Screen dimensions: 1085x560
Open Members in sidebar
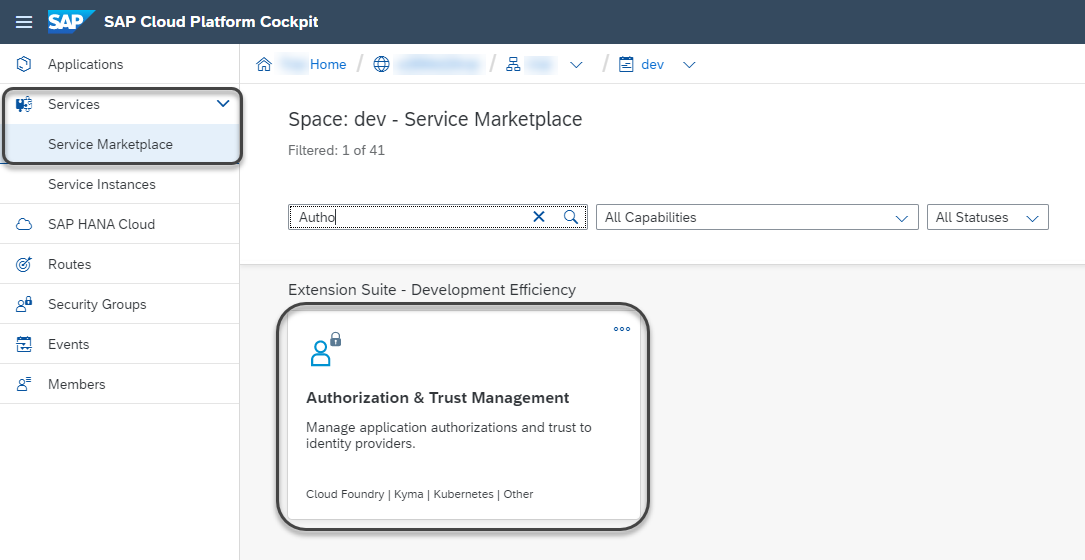tap(120, 384)
